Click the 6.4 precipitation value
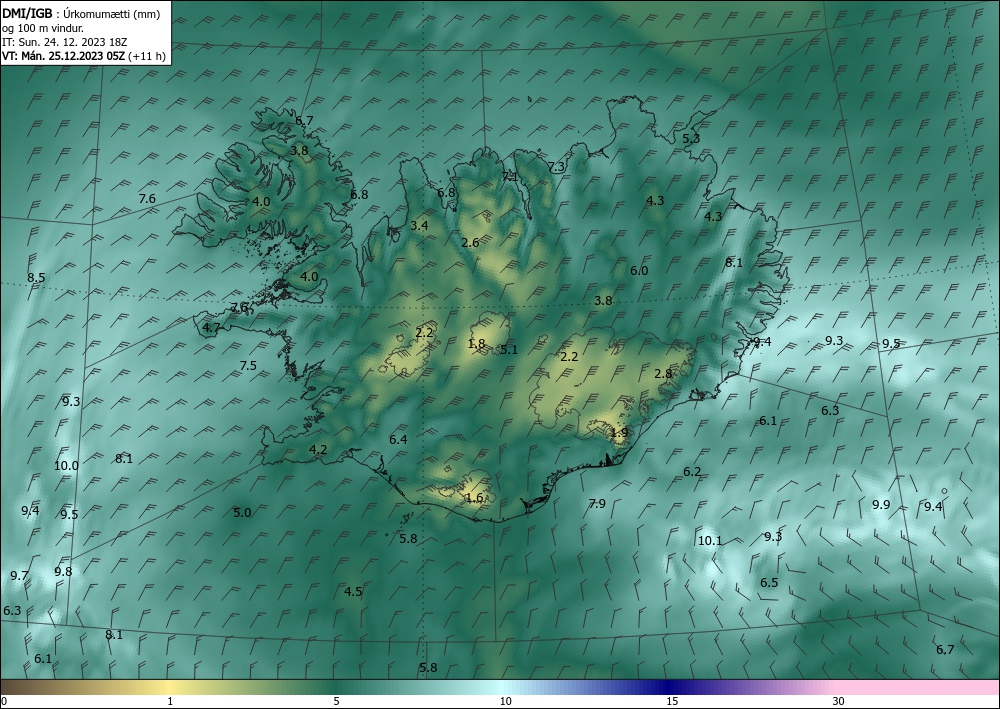The image size is (1000, 709). pos(398,439)
